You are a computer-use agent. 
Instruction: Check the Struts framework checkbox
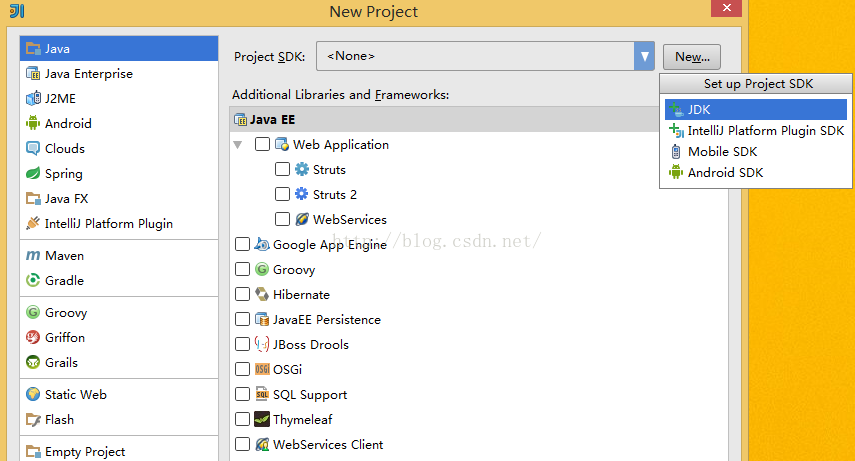point(282,169)
